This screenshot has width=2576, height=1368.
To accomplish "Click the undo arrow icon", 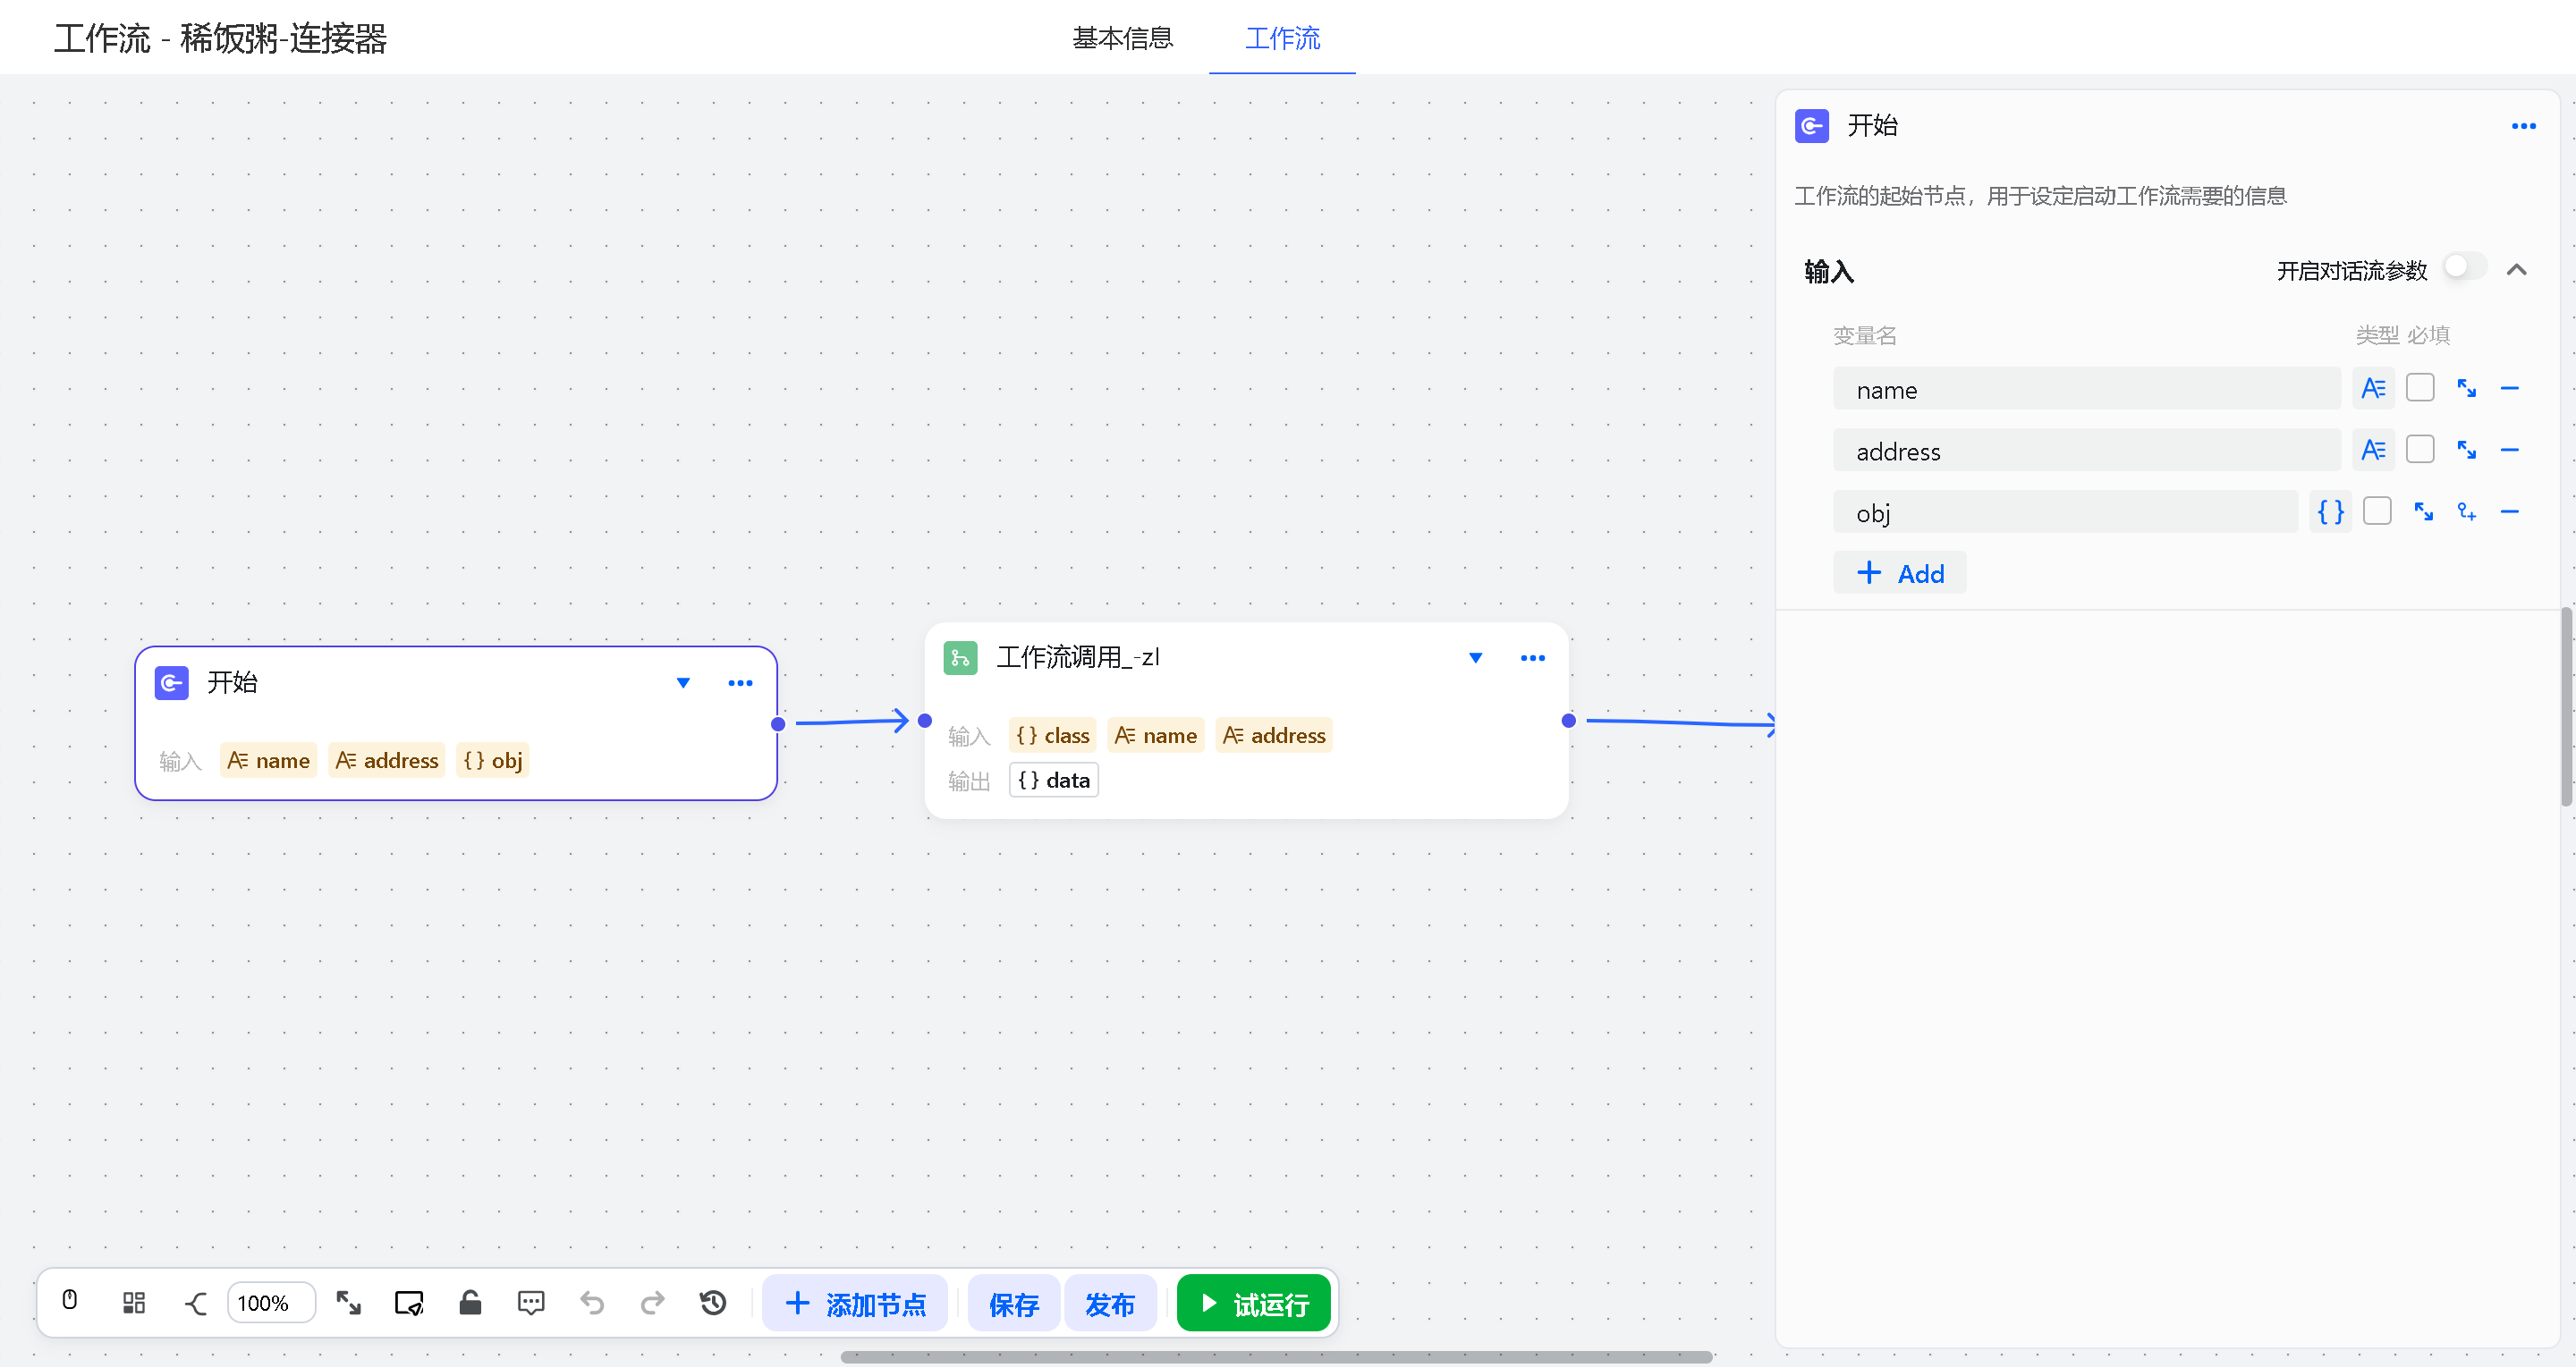I will click(592, 1303).
